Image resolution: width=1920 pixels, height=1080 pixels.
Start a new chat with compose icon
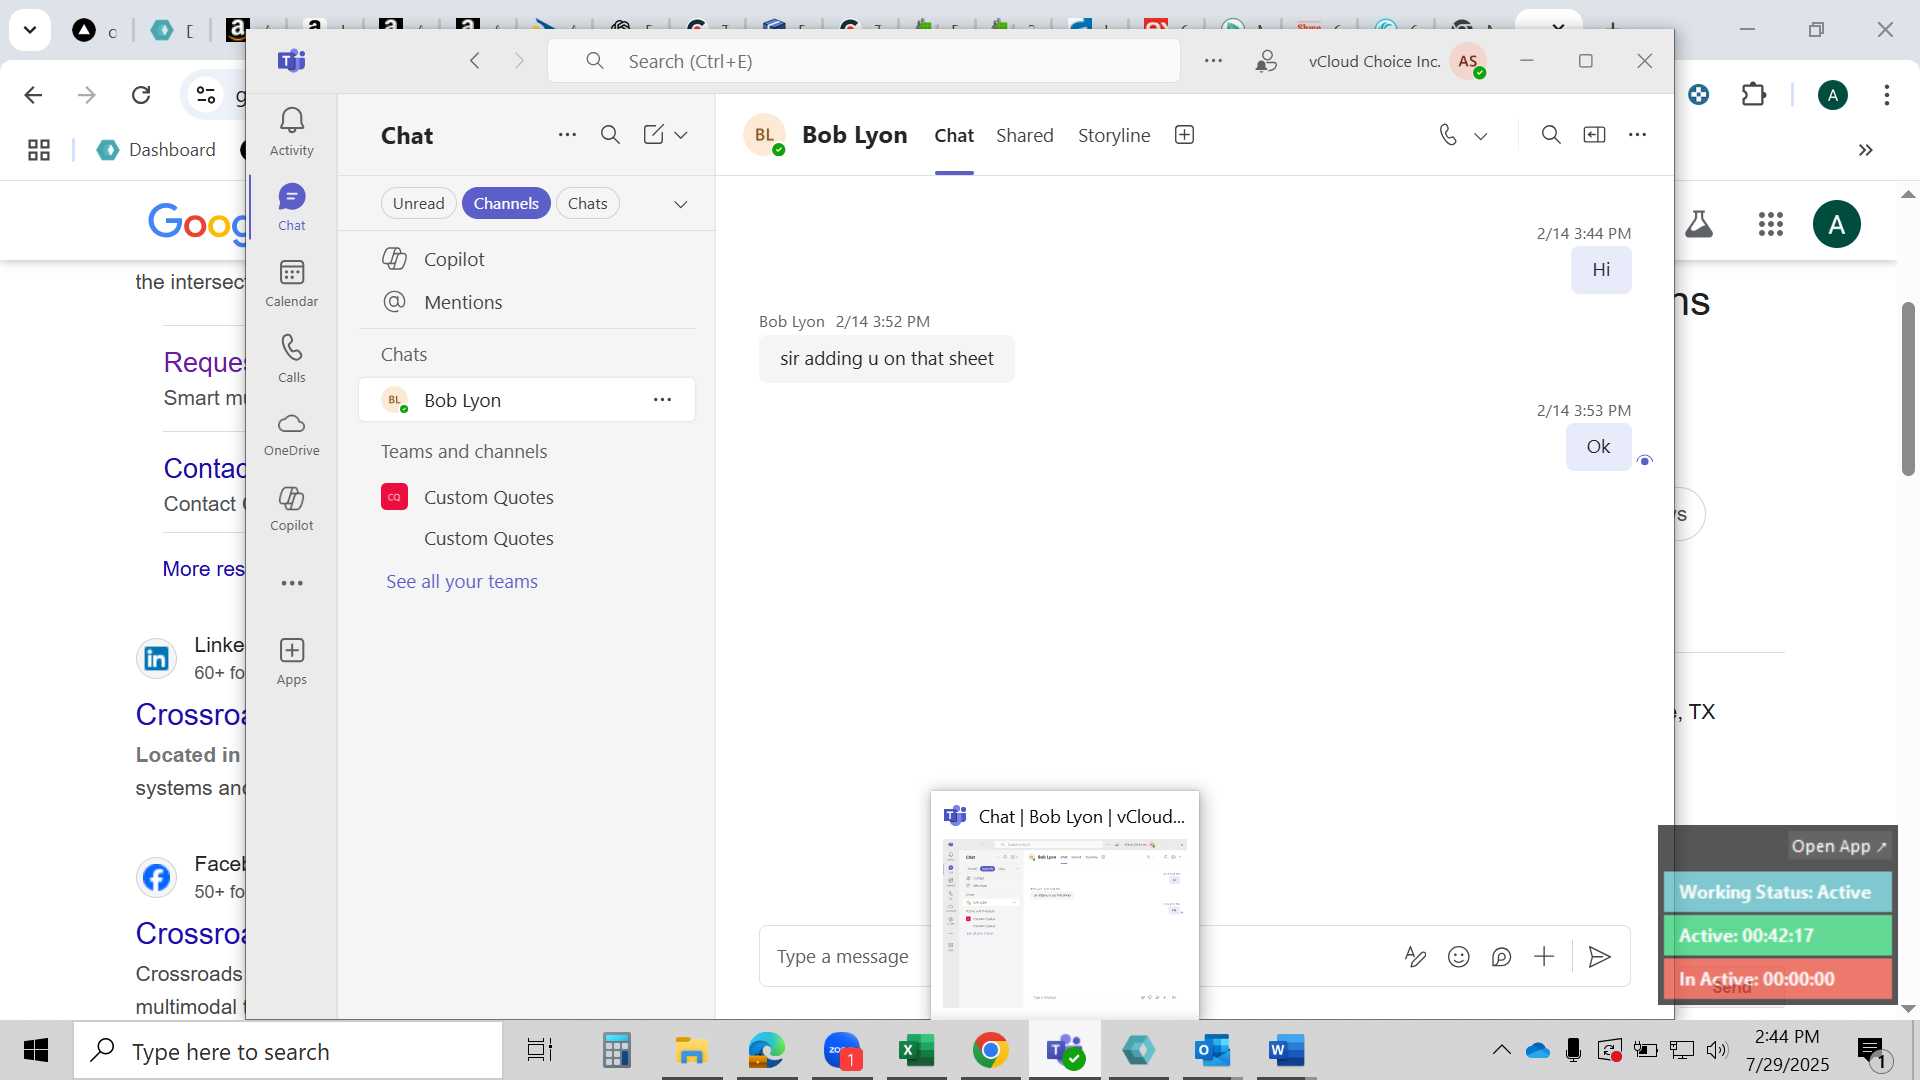point(653,134)
